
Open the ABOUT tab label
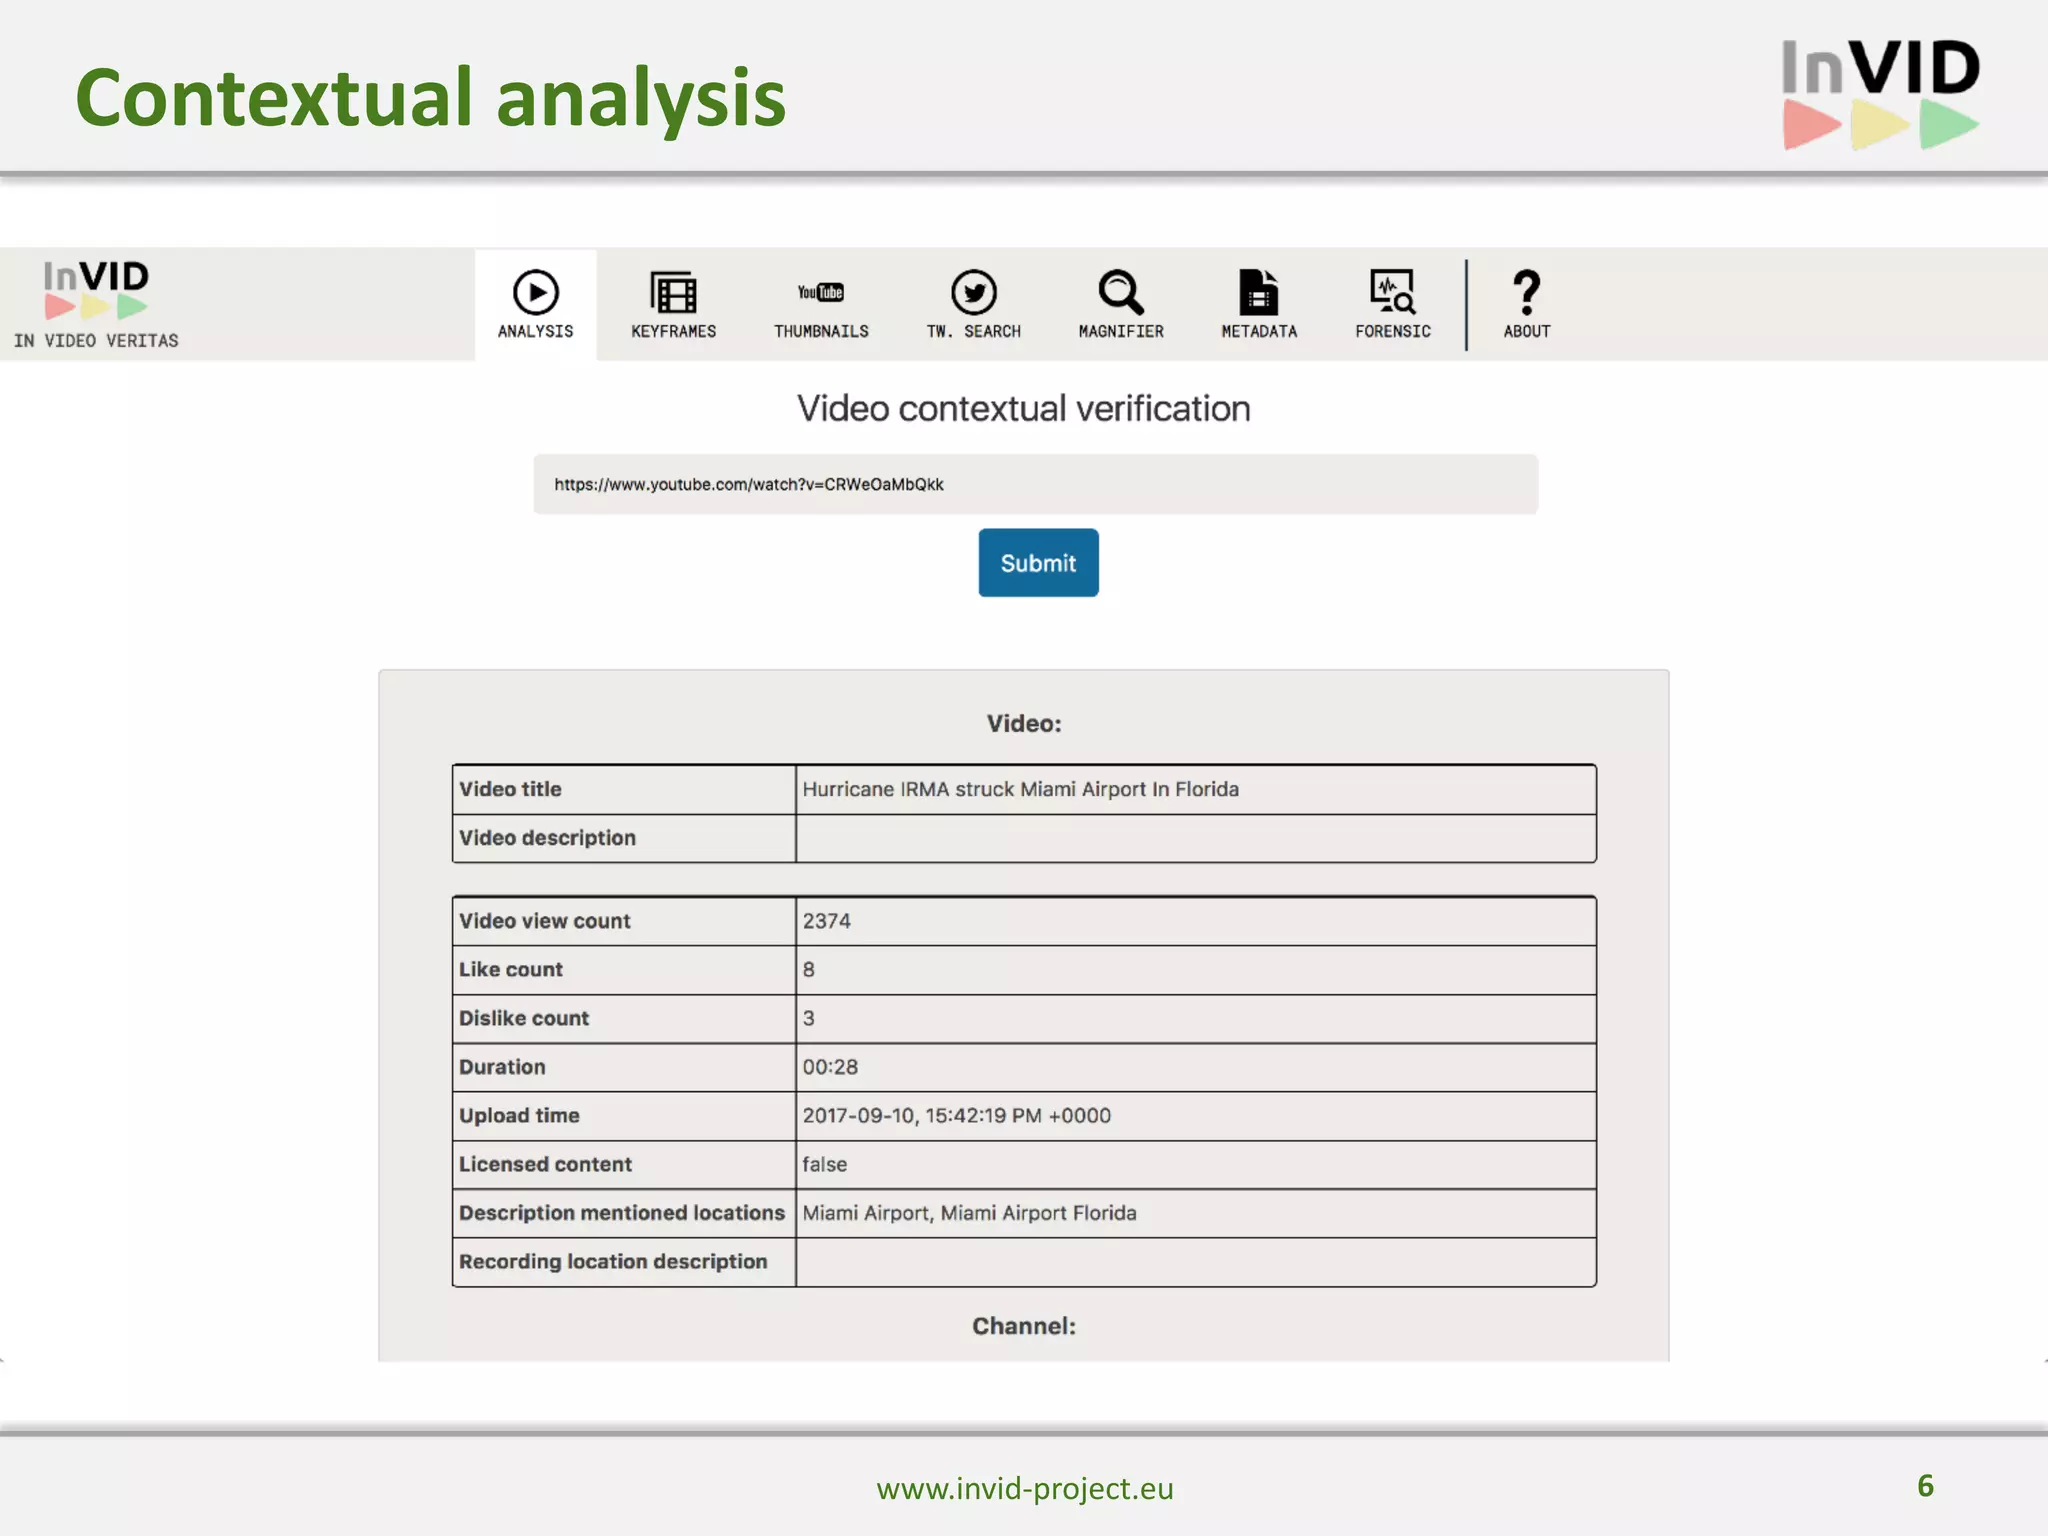click(x=1527, y=331)
